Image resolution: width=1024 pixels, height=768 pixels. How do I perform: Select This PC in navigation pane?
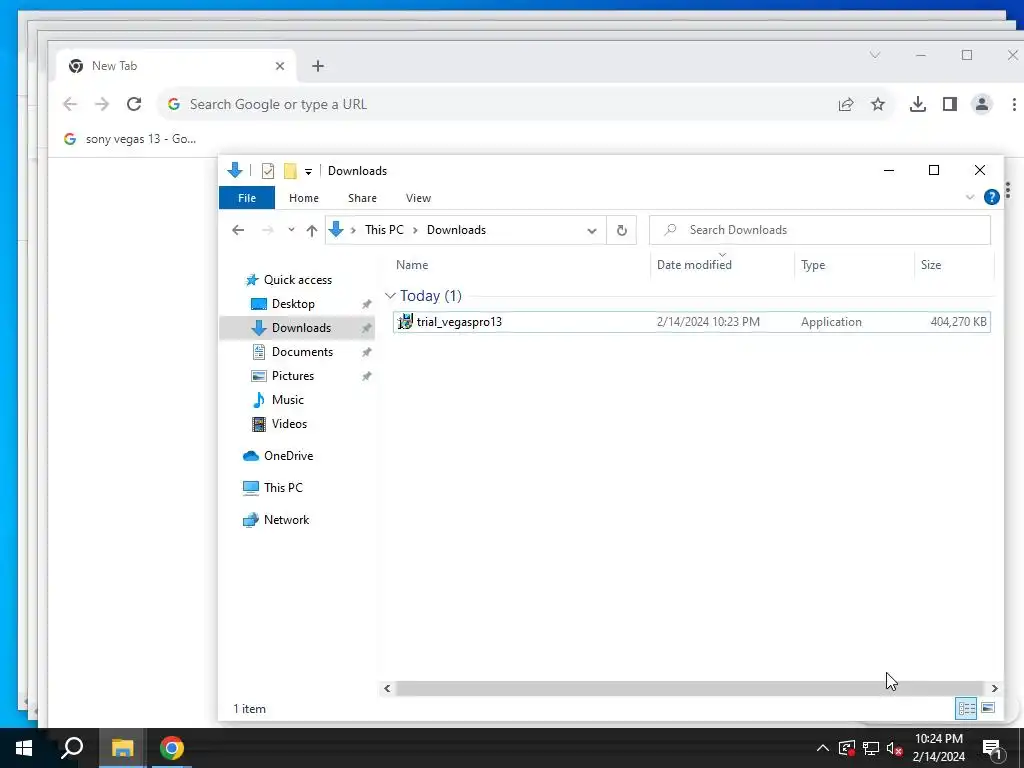283,488
